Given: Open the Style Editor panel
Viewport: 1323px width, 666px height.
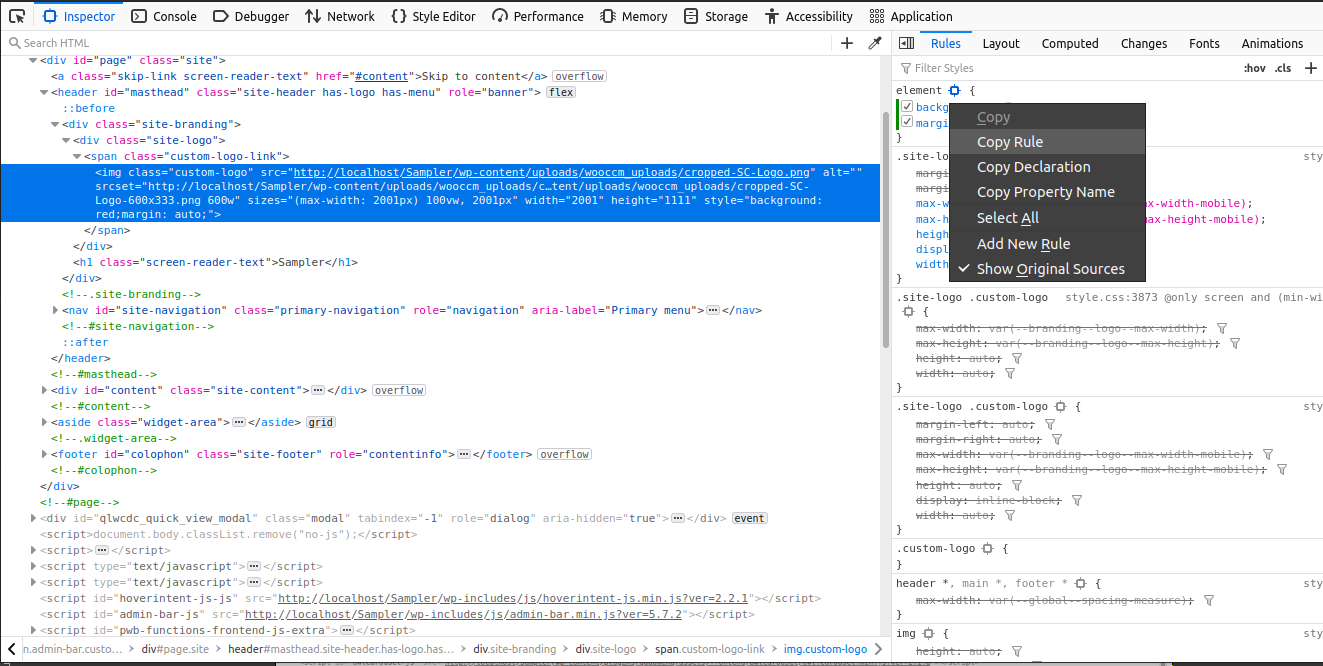Looking at the screenshot, I should [433, 16].
